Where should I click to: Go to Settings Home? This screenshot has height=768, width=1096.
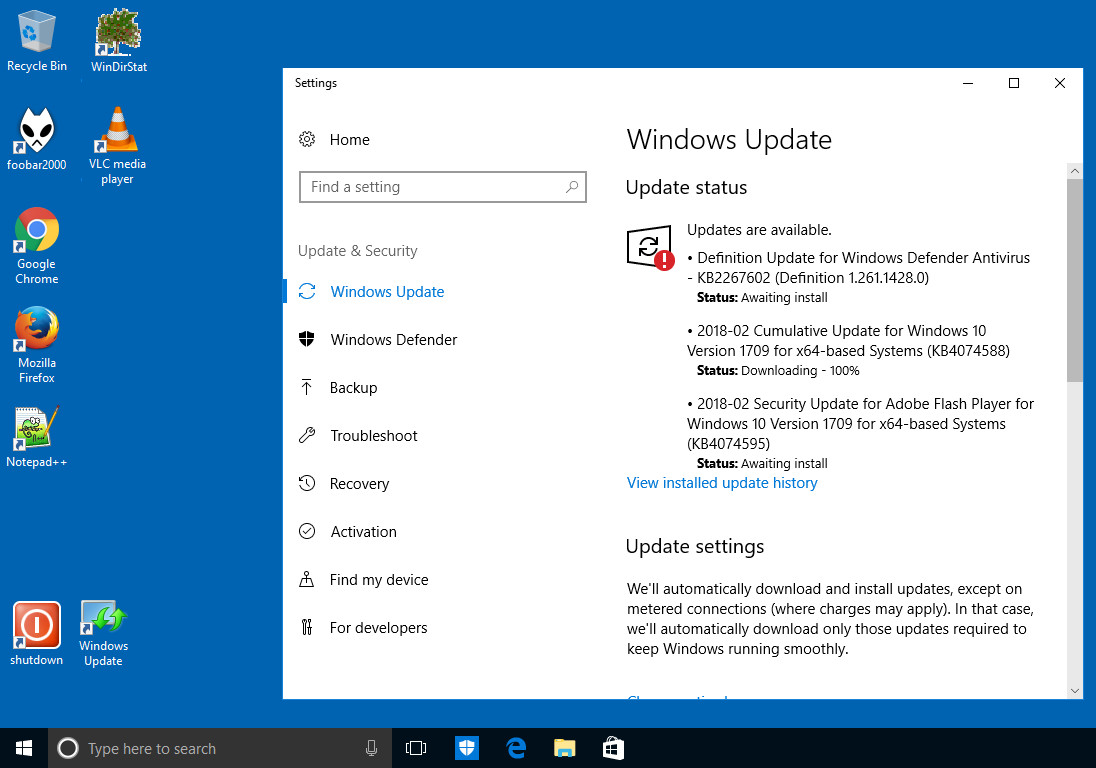[x=349, y=140]
